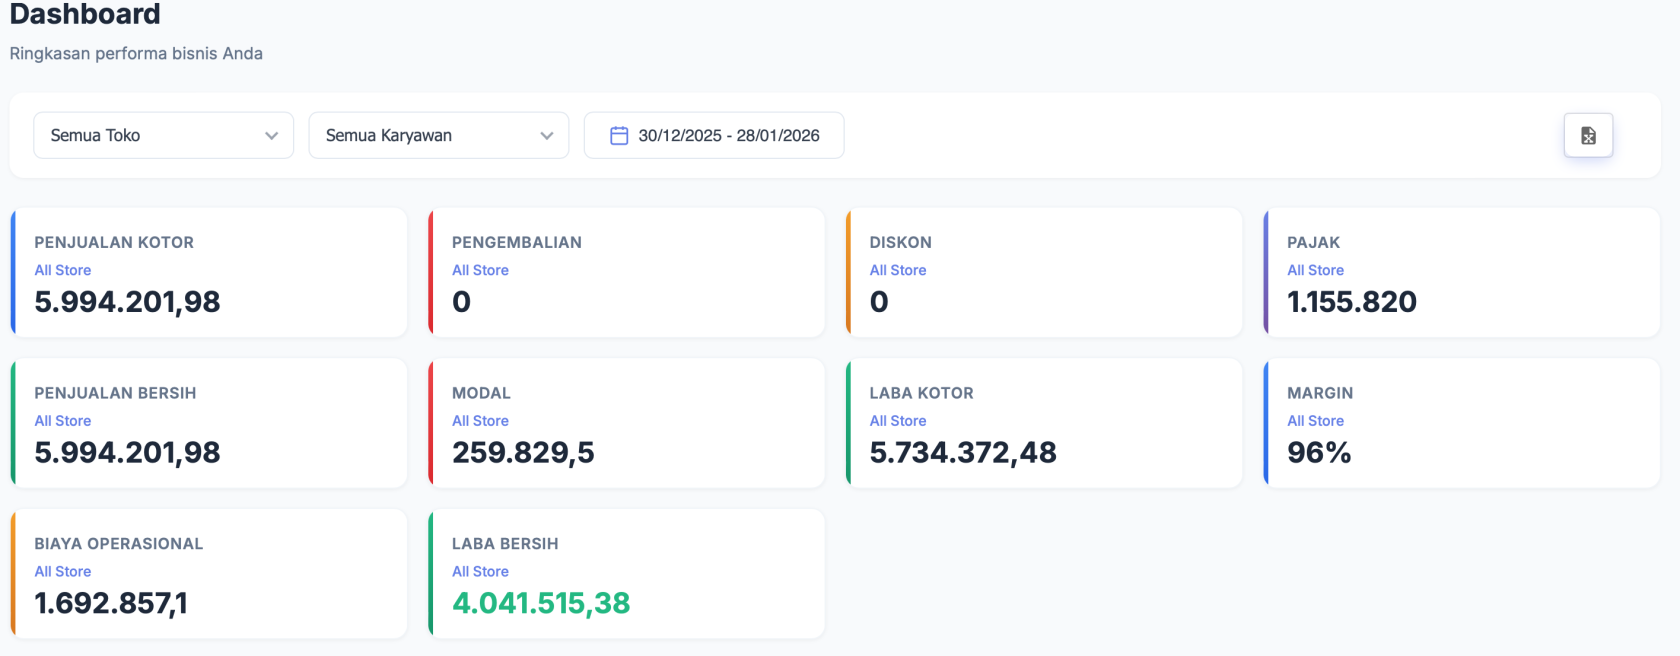Click the Modal value 259.829,5
The image size is (1680, 656).
523,453
